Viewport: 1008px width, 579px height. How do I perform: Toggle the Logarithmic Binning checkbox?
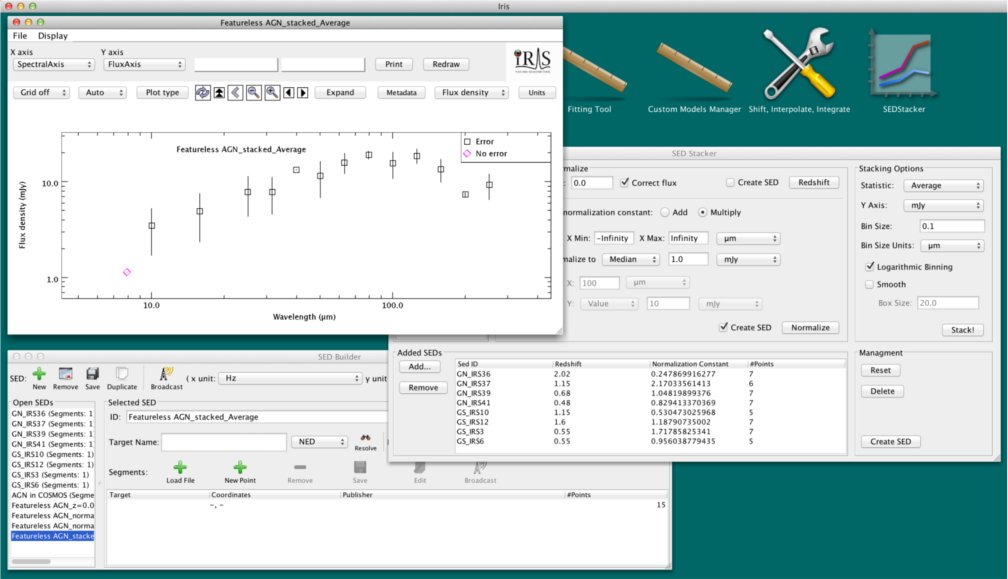[x=870, y=266]
